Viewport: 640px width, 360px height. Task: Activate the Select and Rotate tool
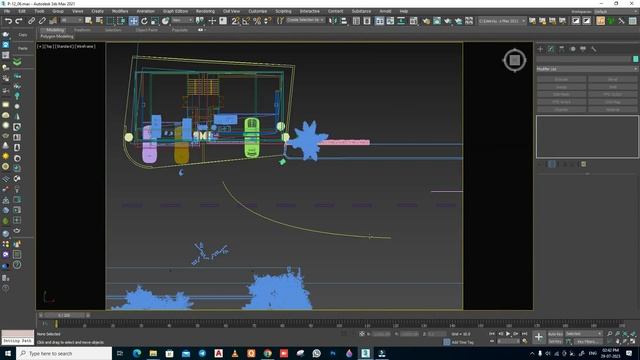(x=144, y=21)
